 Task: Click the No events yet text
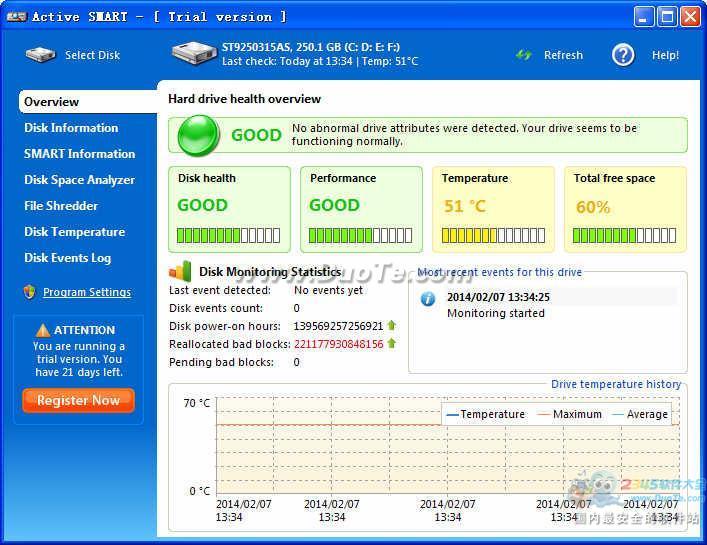328,290
